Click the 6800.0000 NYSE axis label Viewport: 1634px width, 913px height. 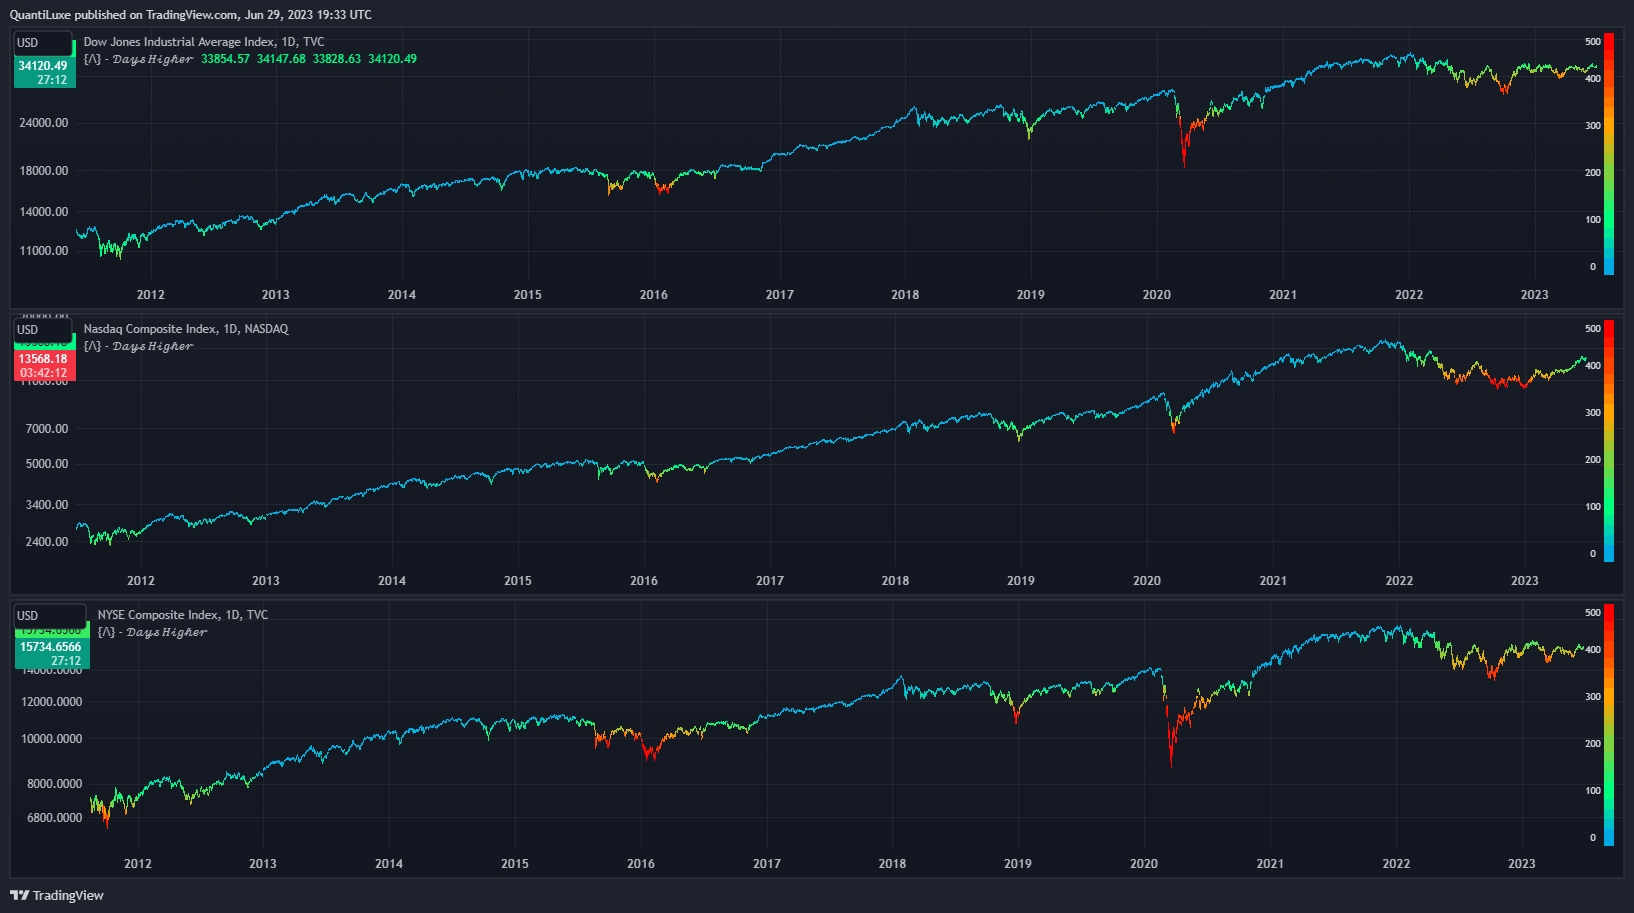[x=54, y=818]
